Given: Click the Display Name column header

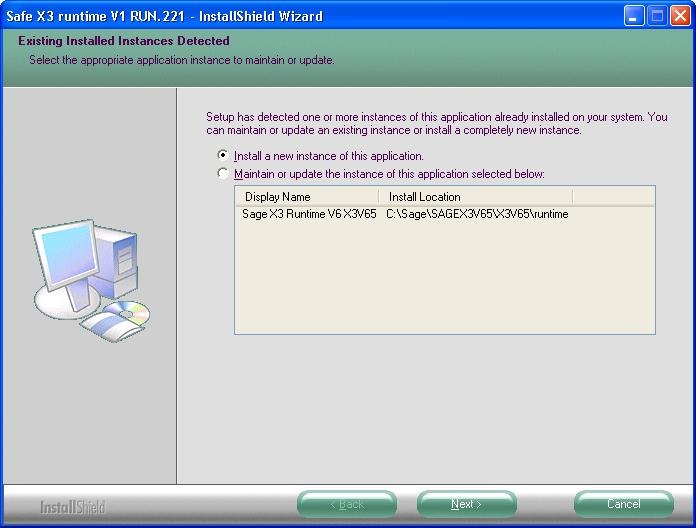Looking at the screenshot, I should tap(307, 197).
